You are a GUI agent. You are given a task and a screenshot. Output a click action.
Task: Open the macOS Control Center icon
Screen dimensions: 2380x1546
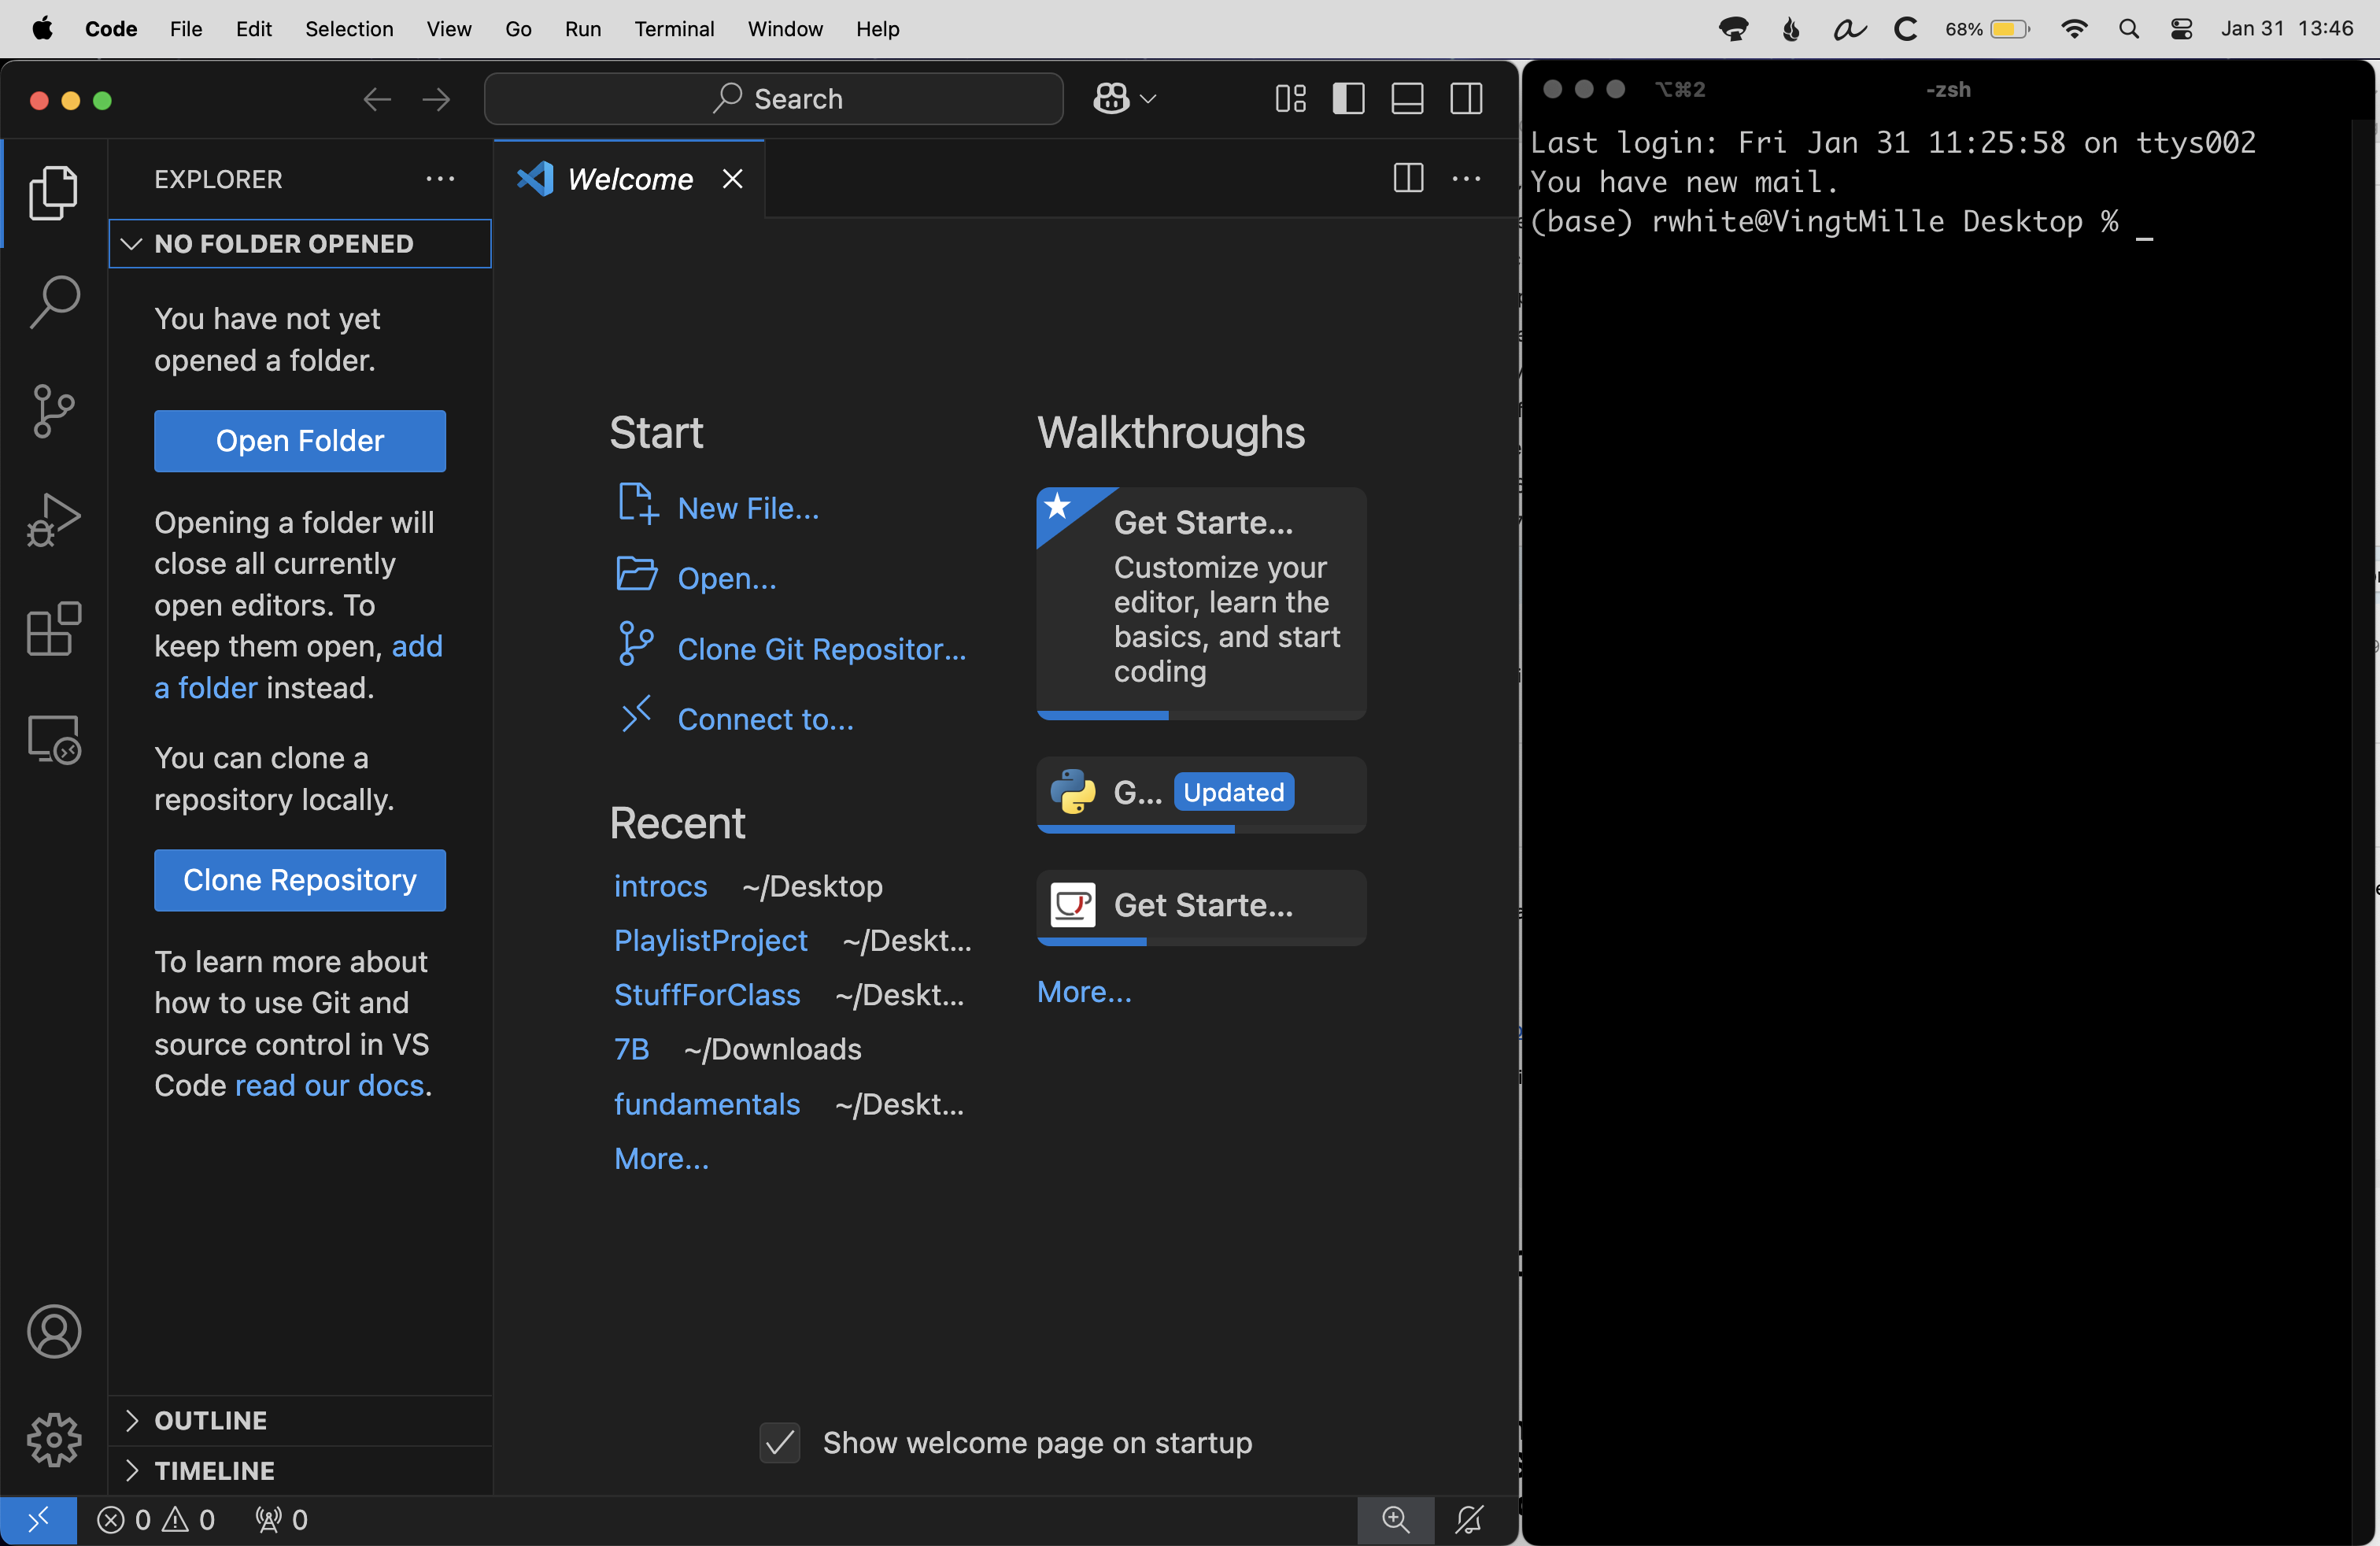coord(2182,29)
